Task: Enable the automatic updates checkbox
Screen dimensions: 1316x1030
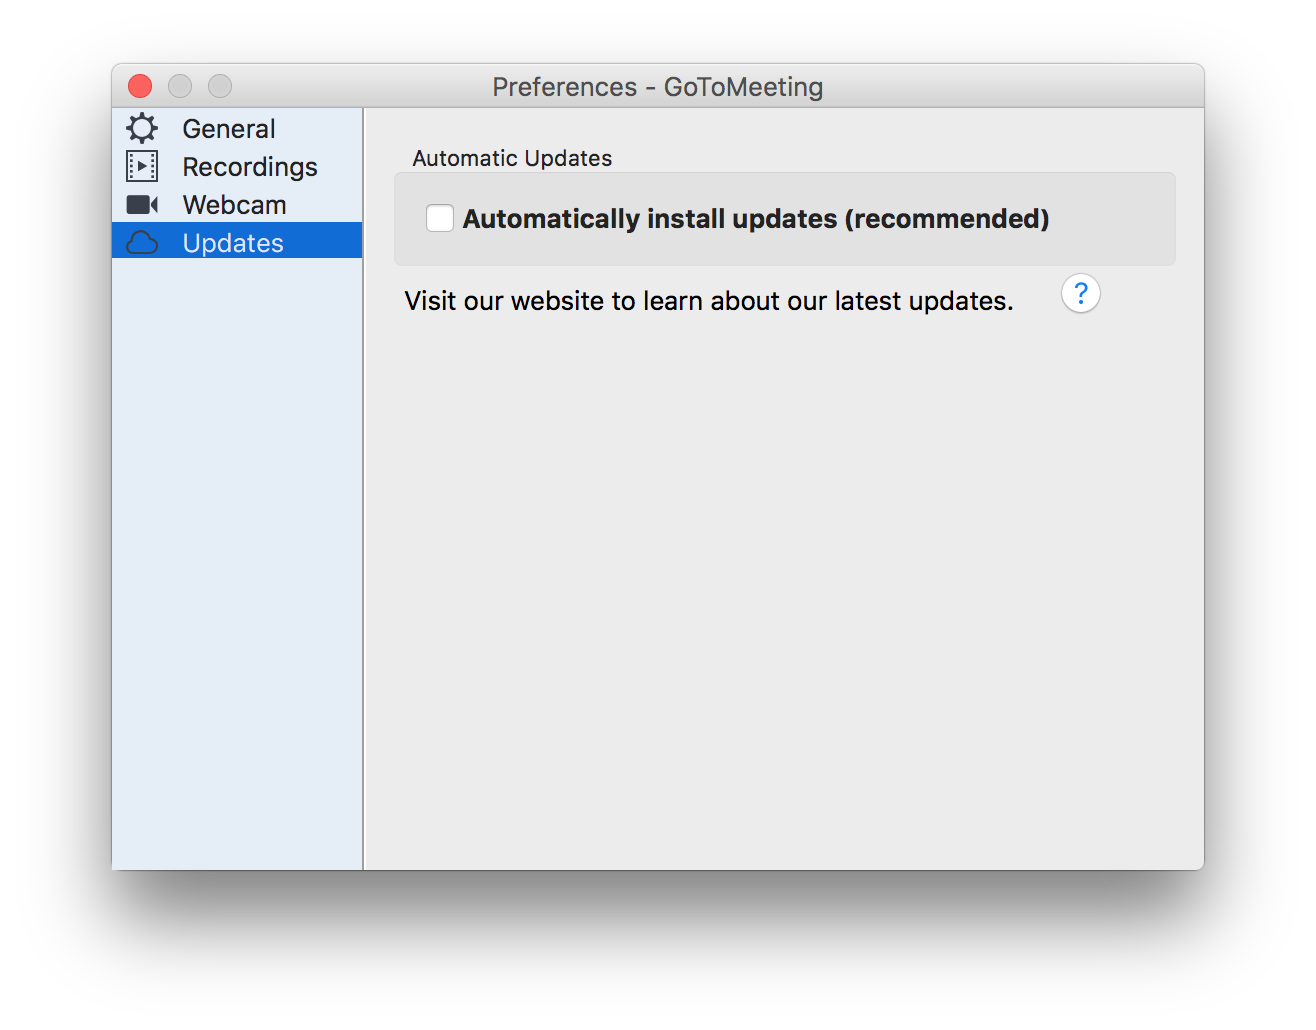Action: click(440, 218)
